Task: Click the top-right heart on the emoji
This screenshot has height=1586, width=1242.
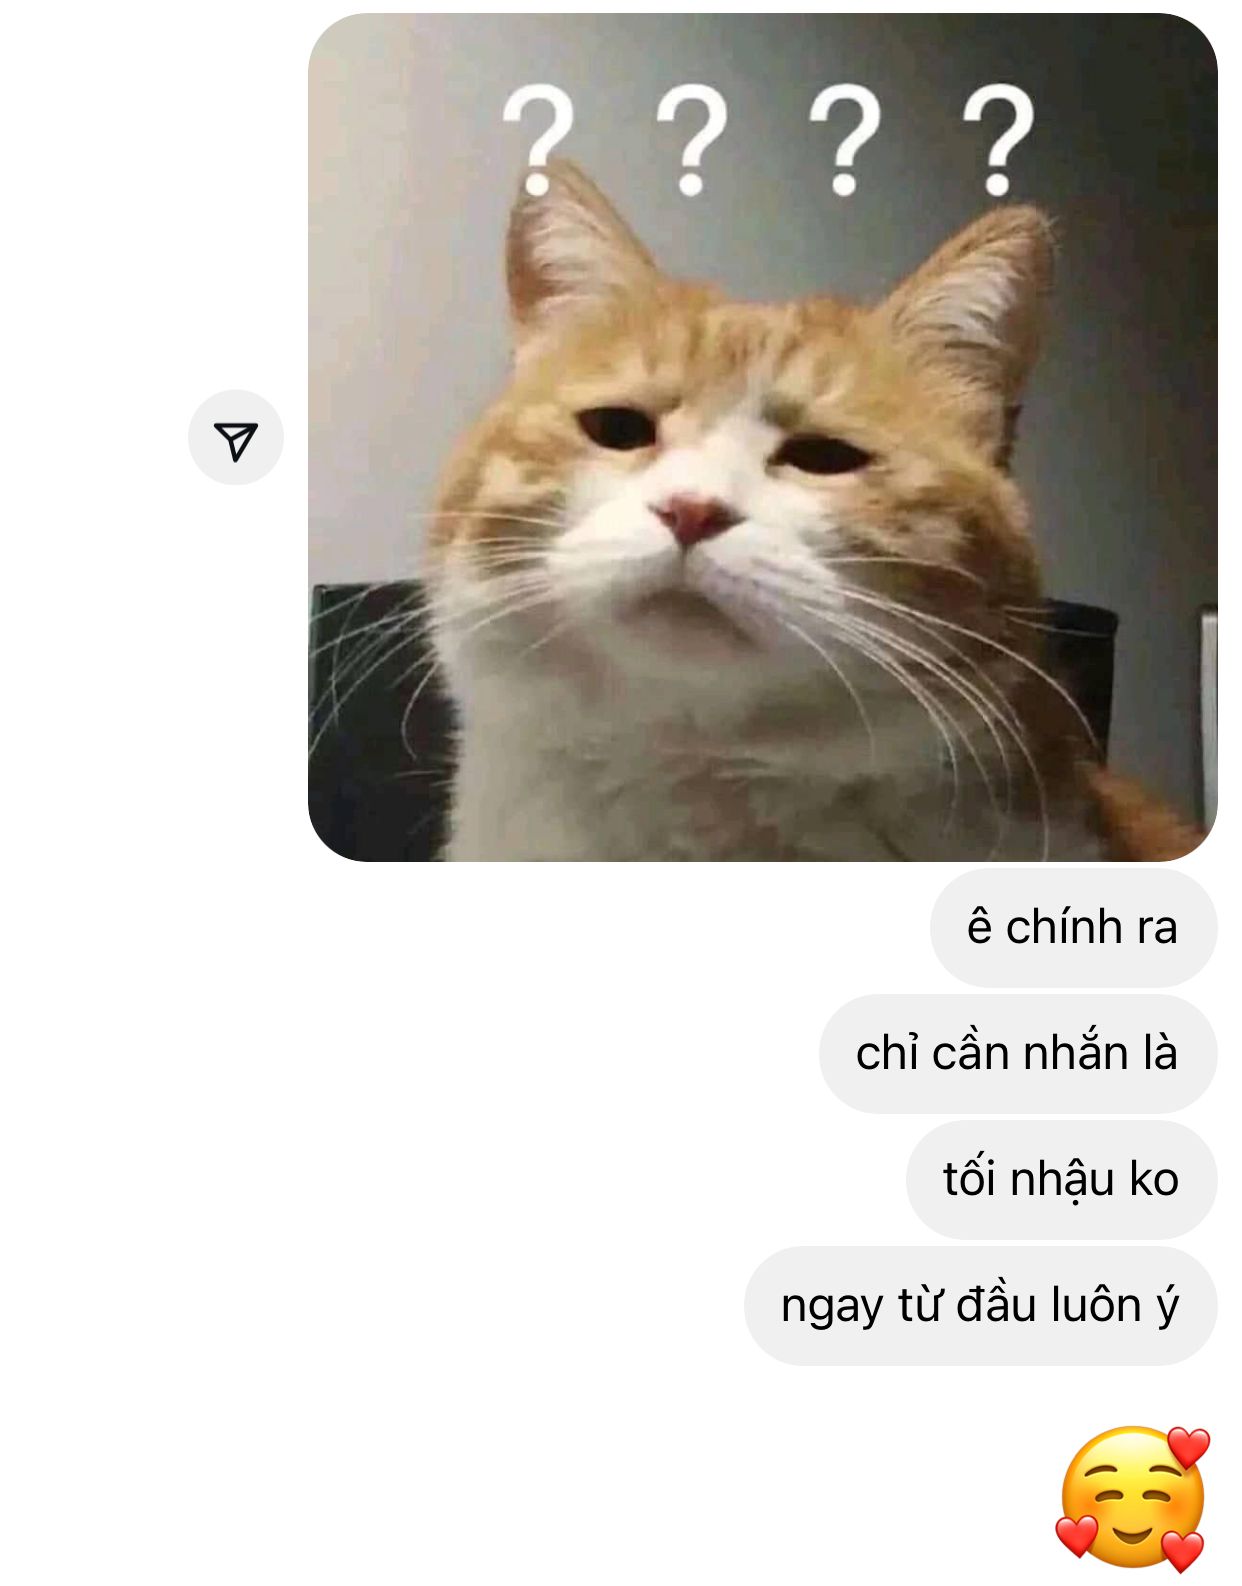Action: tap(1188, 1446)
